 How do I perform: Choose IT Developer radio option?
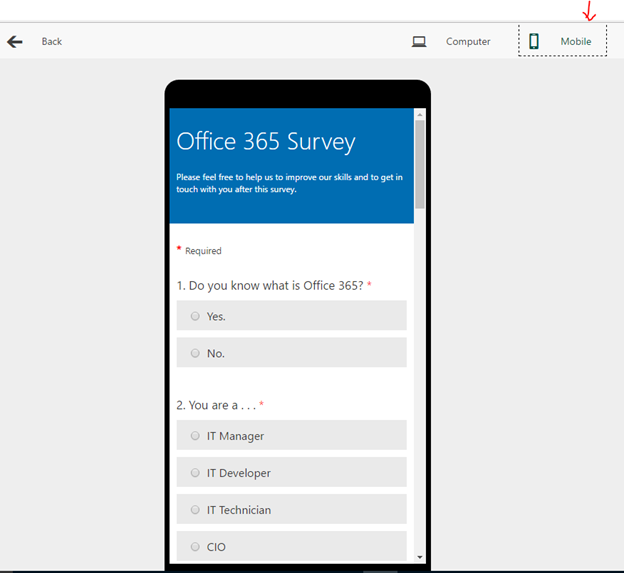(x=195, y=473)
